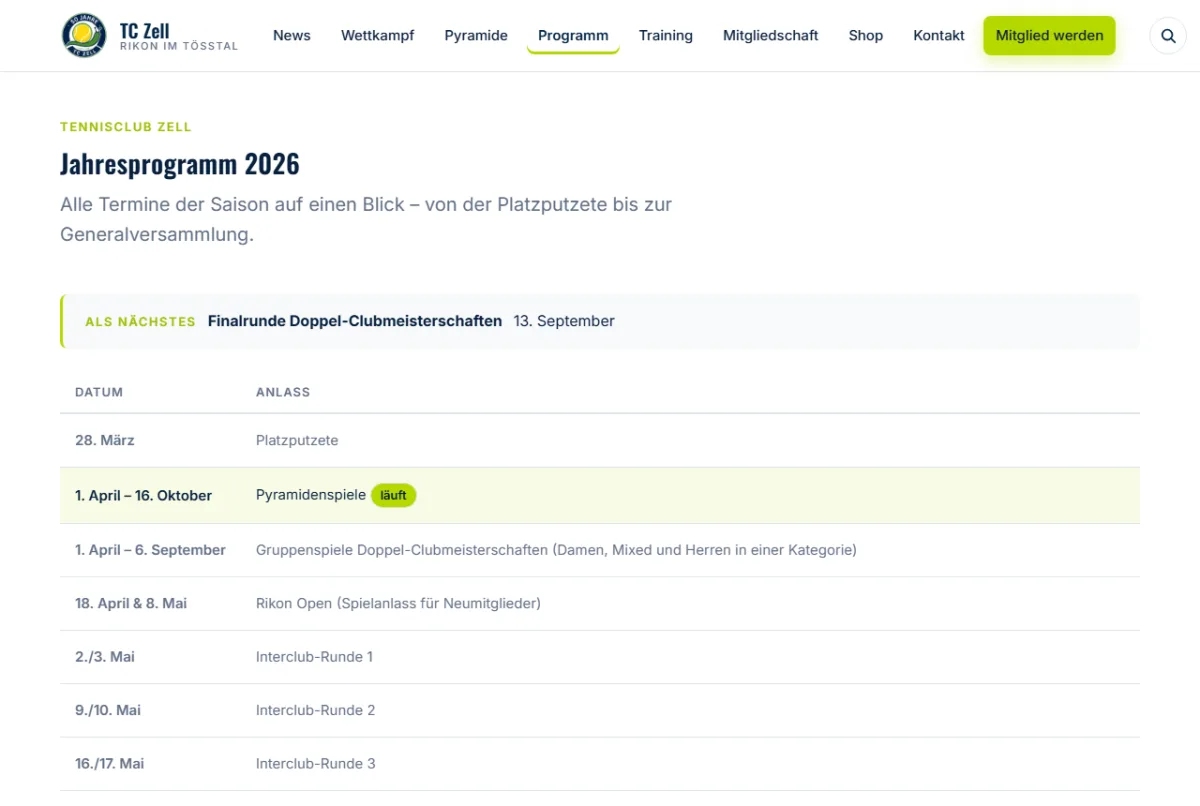The image size is (1200, 806).
Task: Click the Finalrunde Doppel-Clubmeisterschaften next event
Action: click(355, 321)
